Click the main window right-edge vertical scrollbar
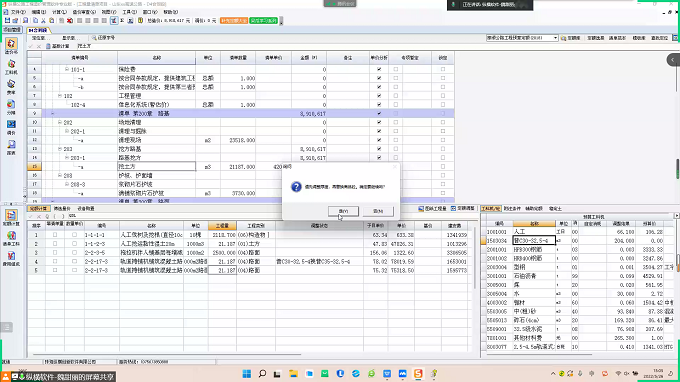Screen dimensions: 680x382 click(x=678, y=169)
